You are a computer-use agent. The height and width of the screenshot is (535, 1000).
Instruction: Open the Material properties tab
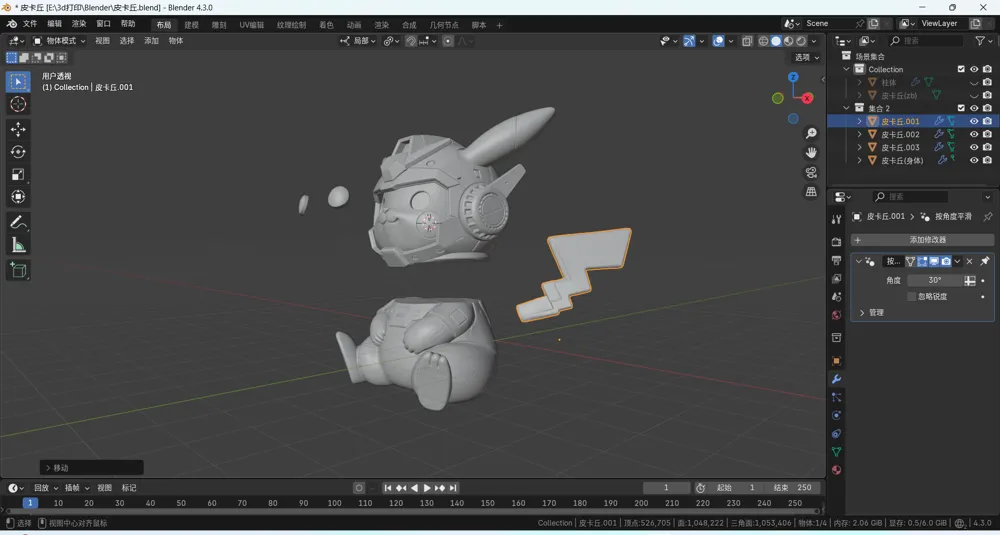[x=836, y=470]
